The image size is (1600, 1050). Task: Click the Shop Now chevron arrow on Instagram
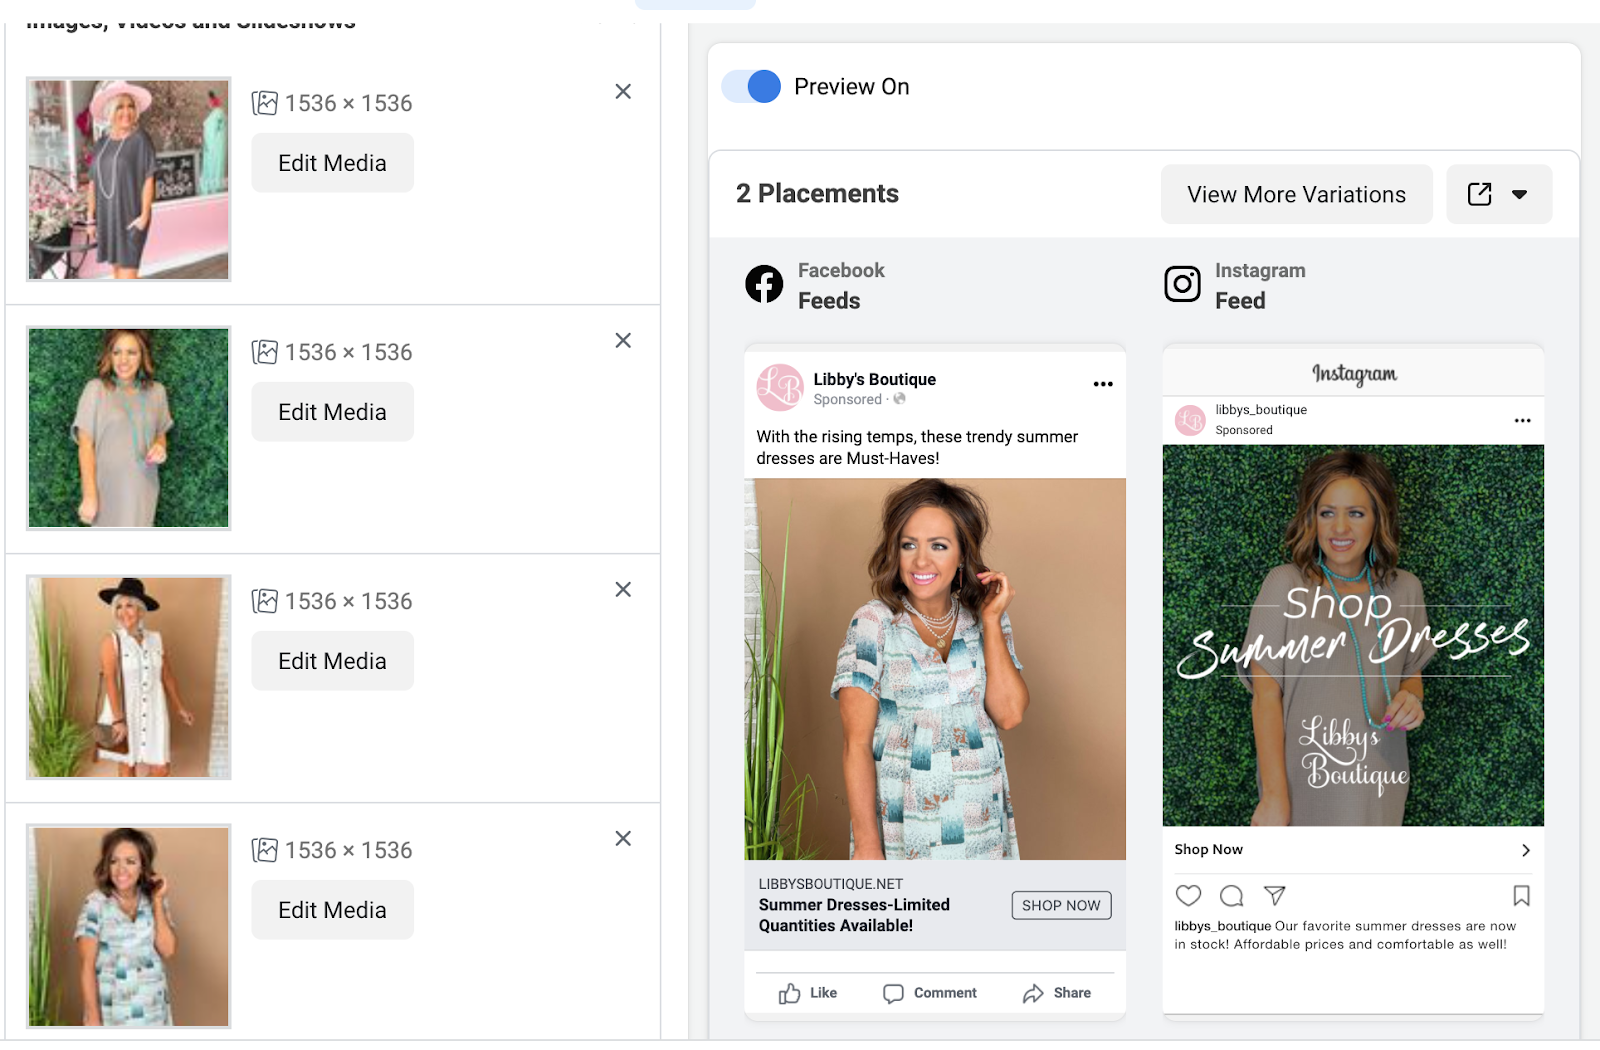point(1526,850)
